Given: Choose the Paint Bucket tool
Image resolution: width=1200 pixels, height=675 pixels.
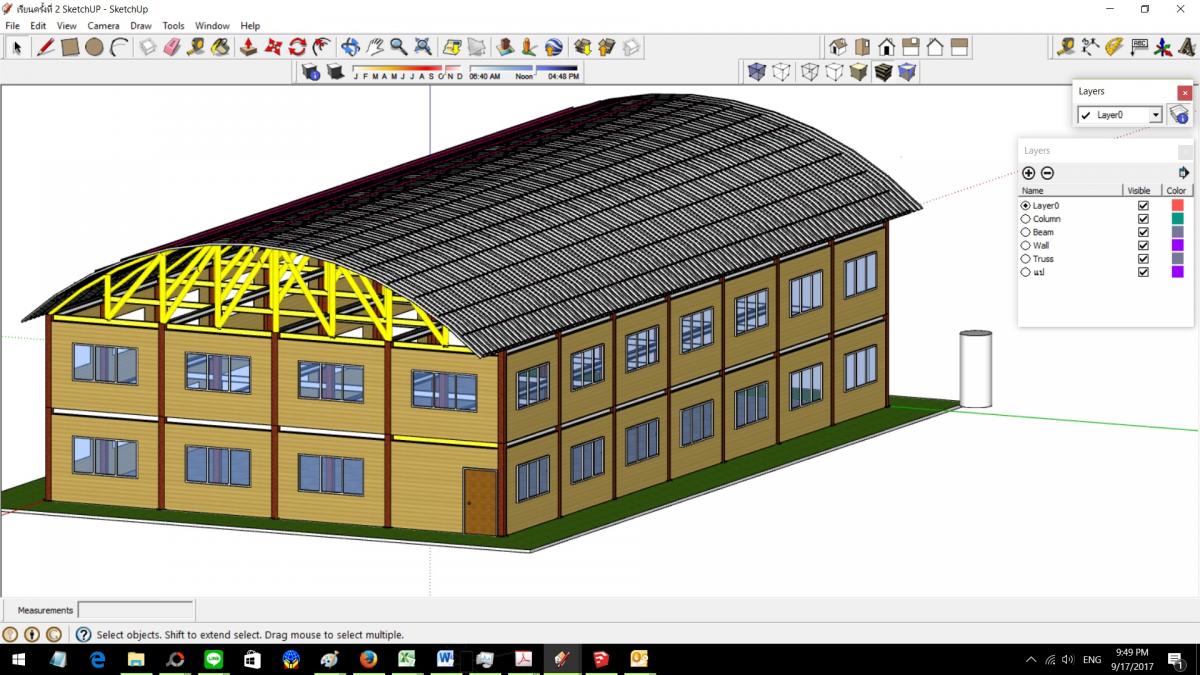Looking at the screenshot, I should (x=220, y=47).
